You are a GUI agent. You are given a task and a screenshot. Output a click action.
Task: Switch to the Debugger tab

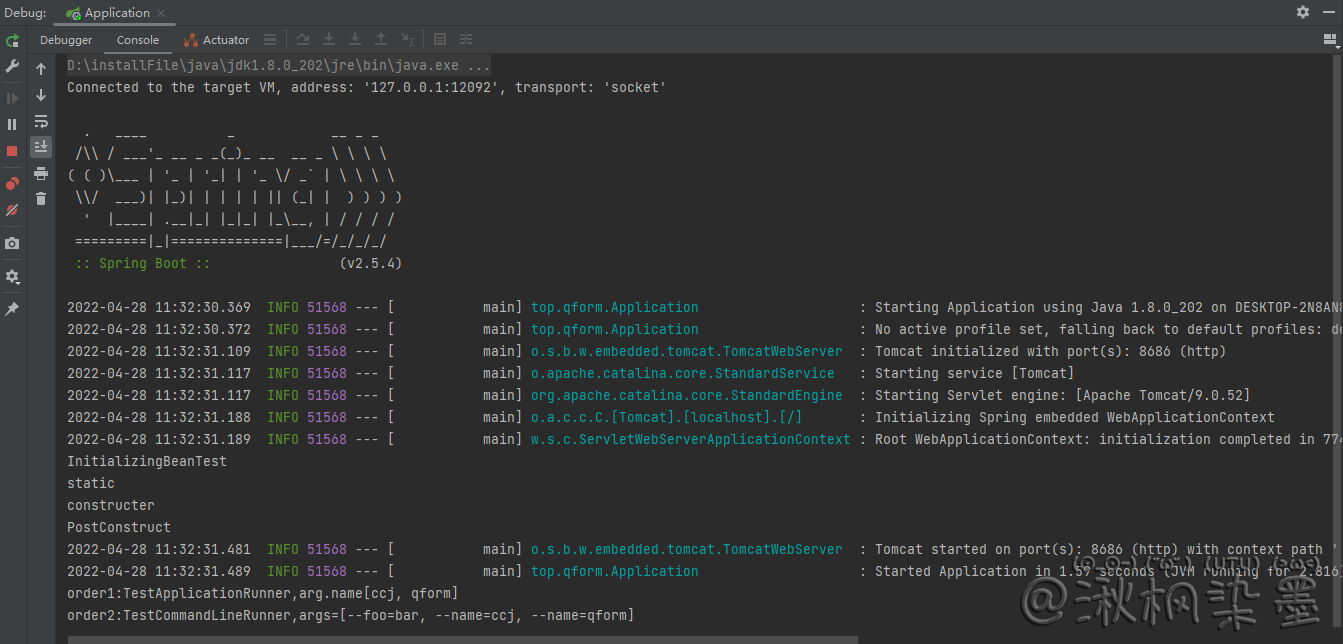(66, 40)
